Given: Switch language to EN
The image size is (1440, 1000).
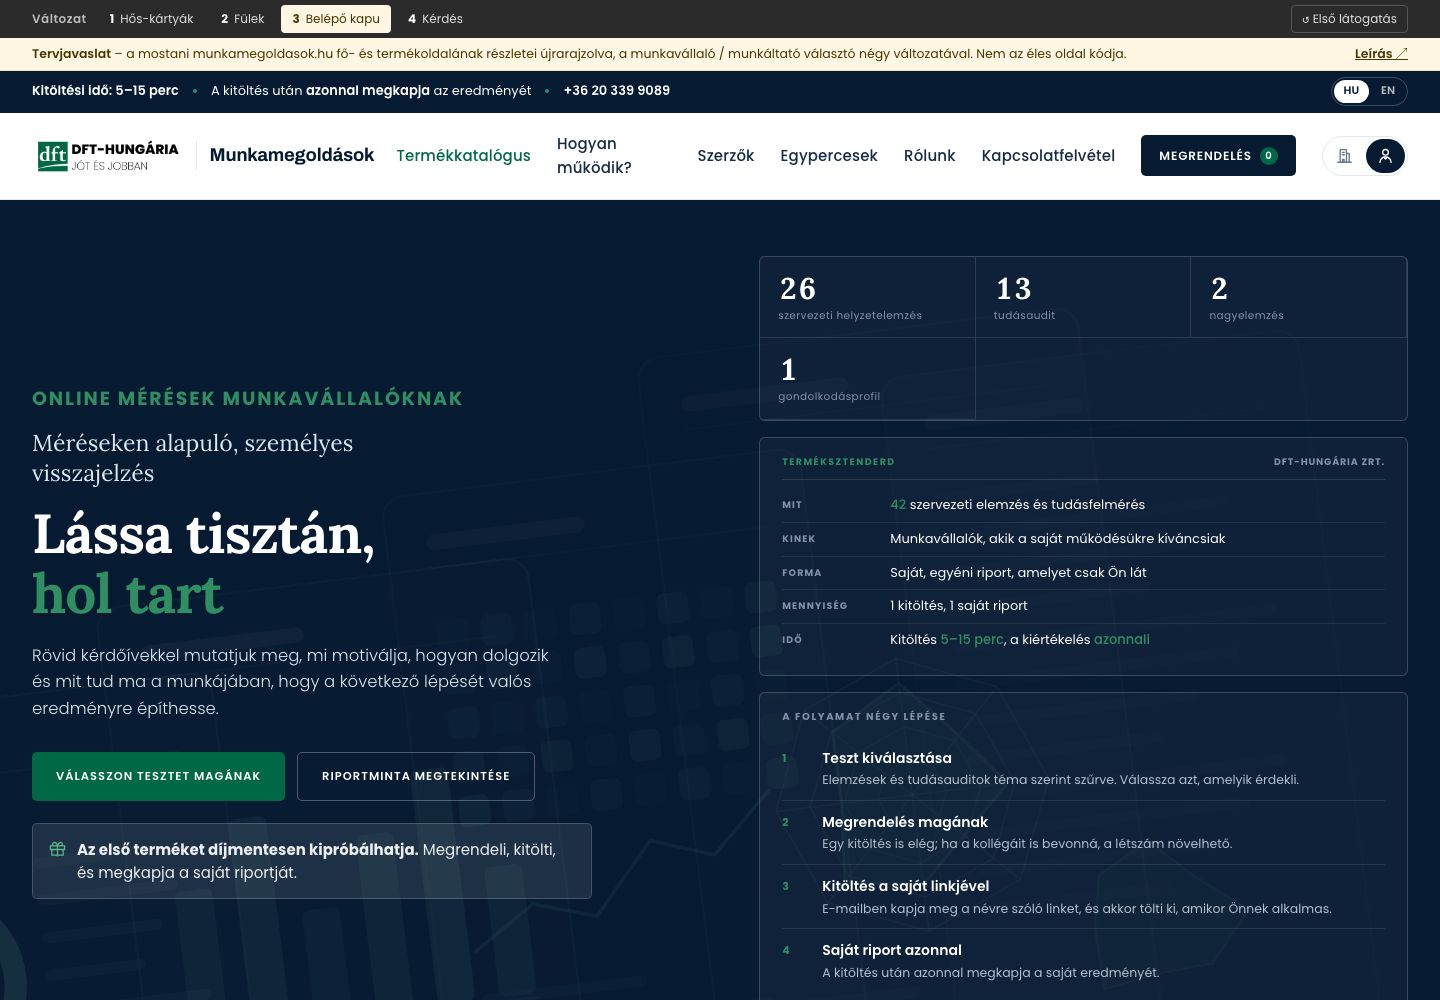Looking at the screenshot, I should click(1388, 91).
